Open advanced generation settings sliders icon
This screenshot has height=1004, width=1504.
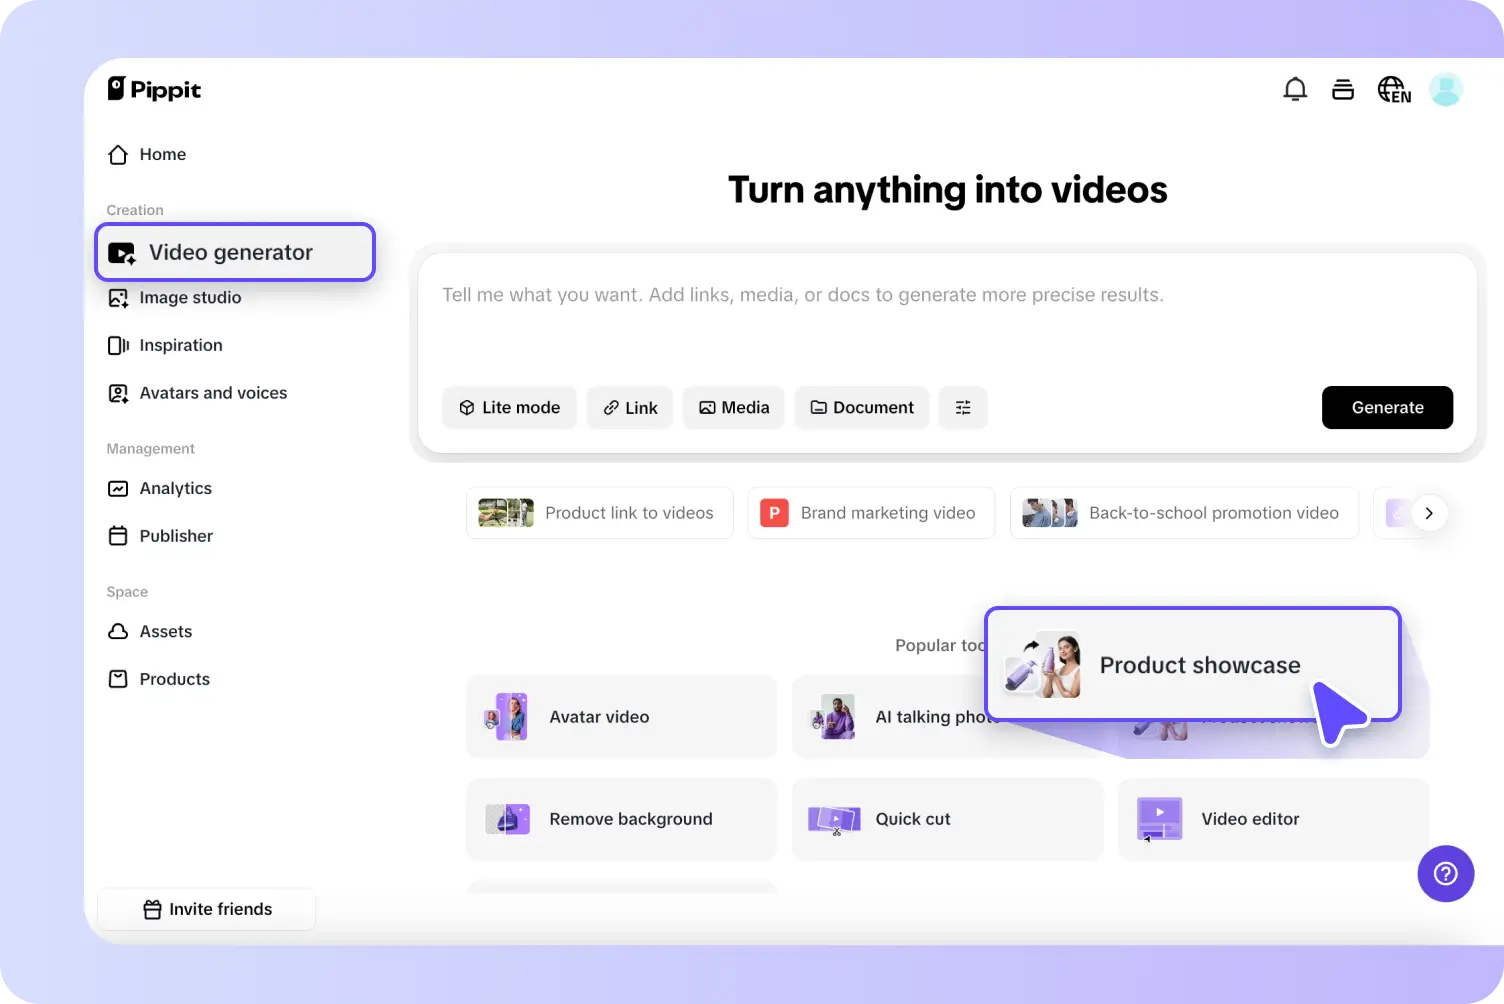(x=963, y=407)
